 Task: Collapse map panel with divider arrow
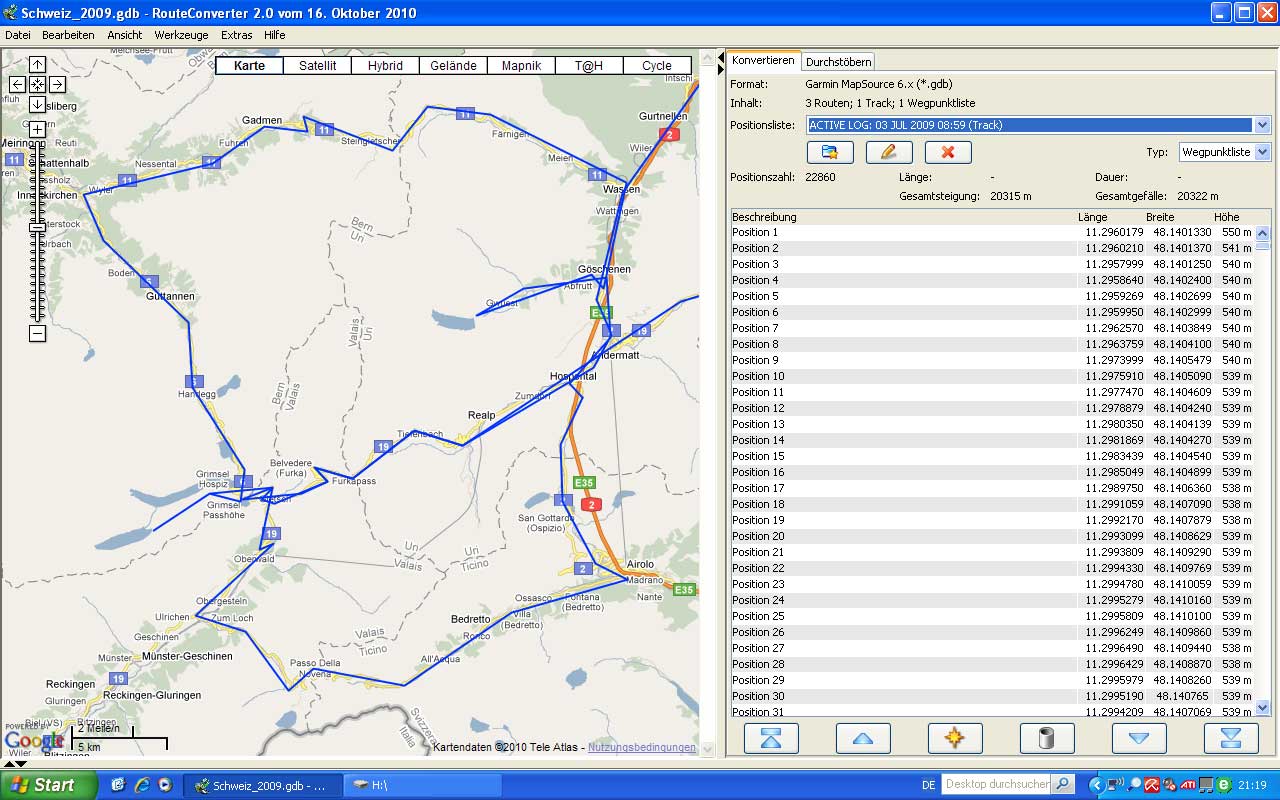pos(719,60)
